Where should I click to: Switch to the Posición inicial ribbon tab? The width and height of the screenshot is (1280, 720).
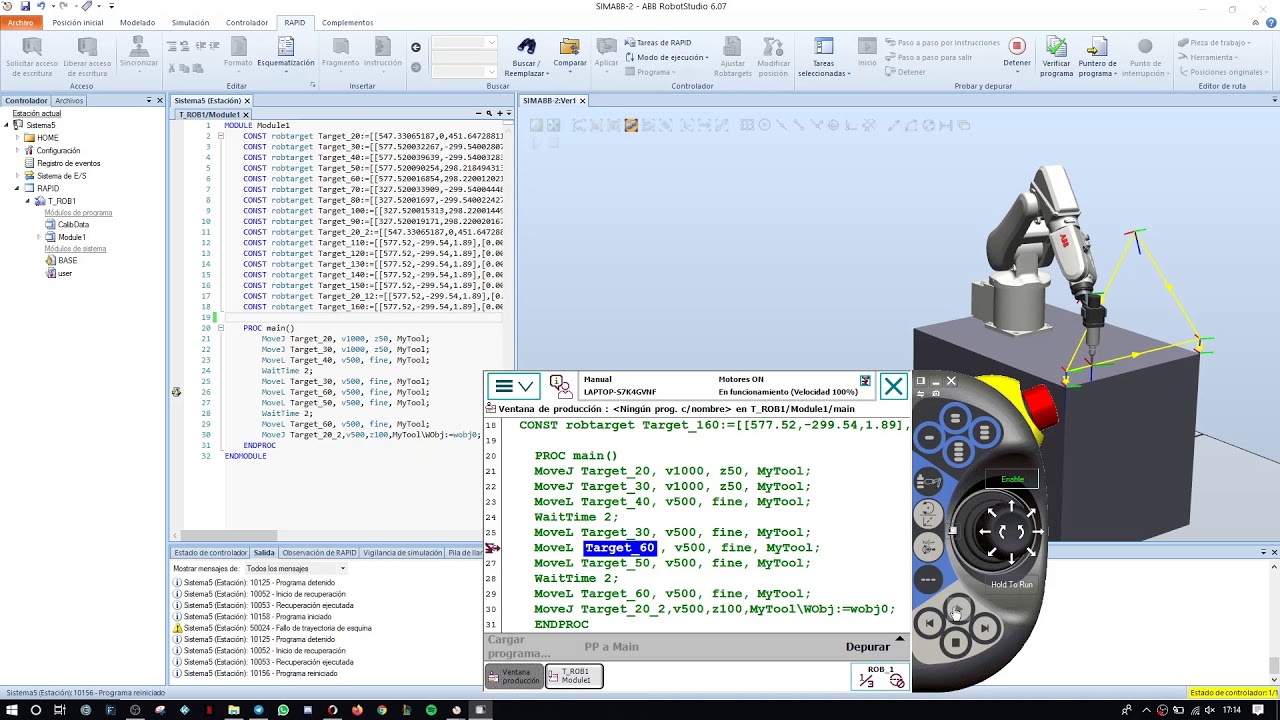click(78, 22)
